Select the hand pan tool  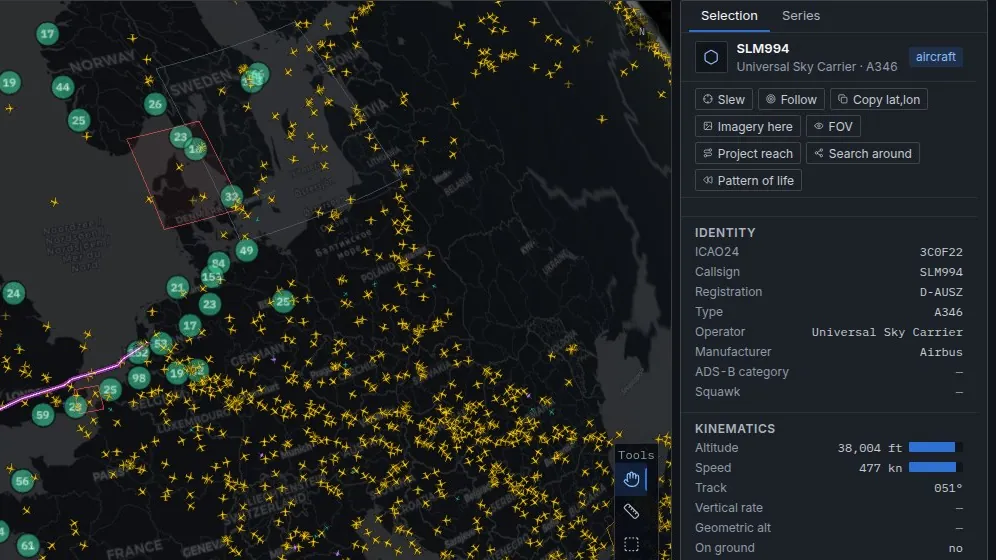[x=631, y=479]
